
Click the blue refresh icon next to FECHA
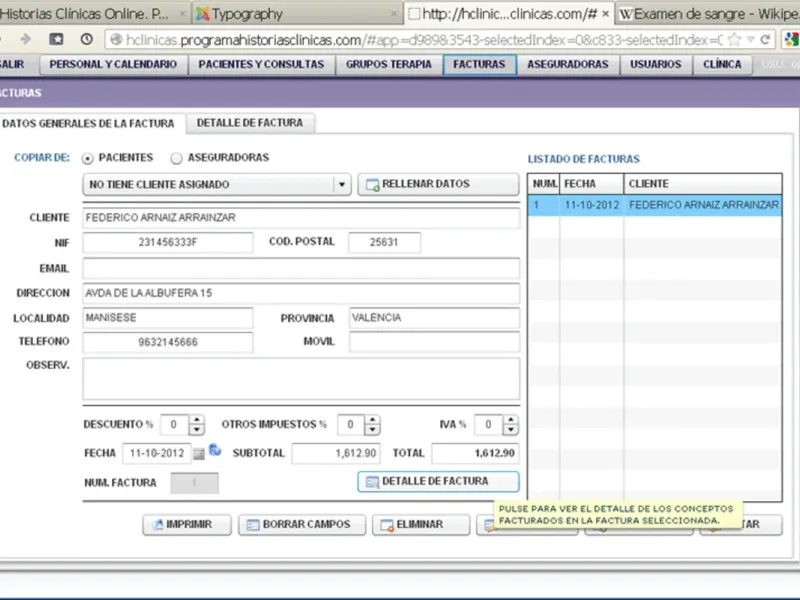point(215,449)
